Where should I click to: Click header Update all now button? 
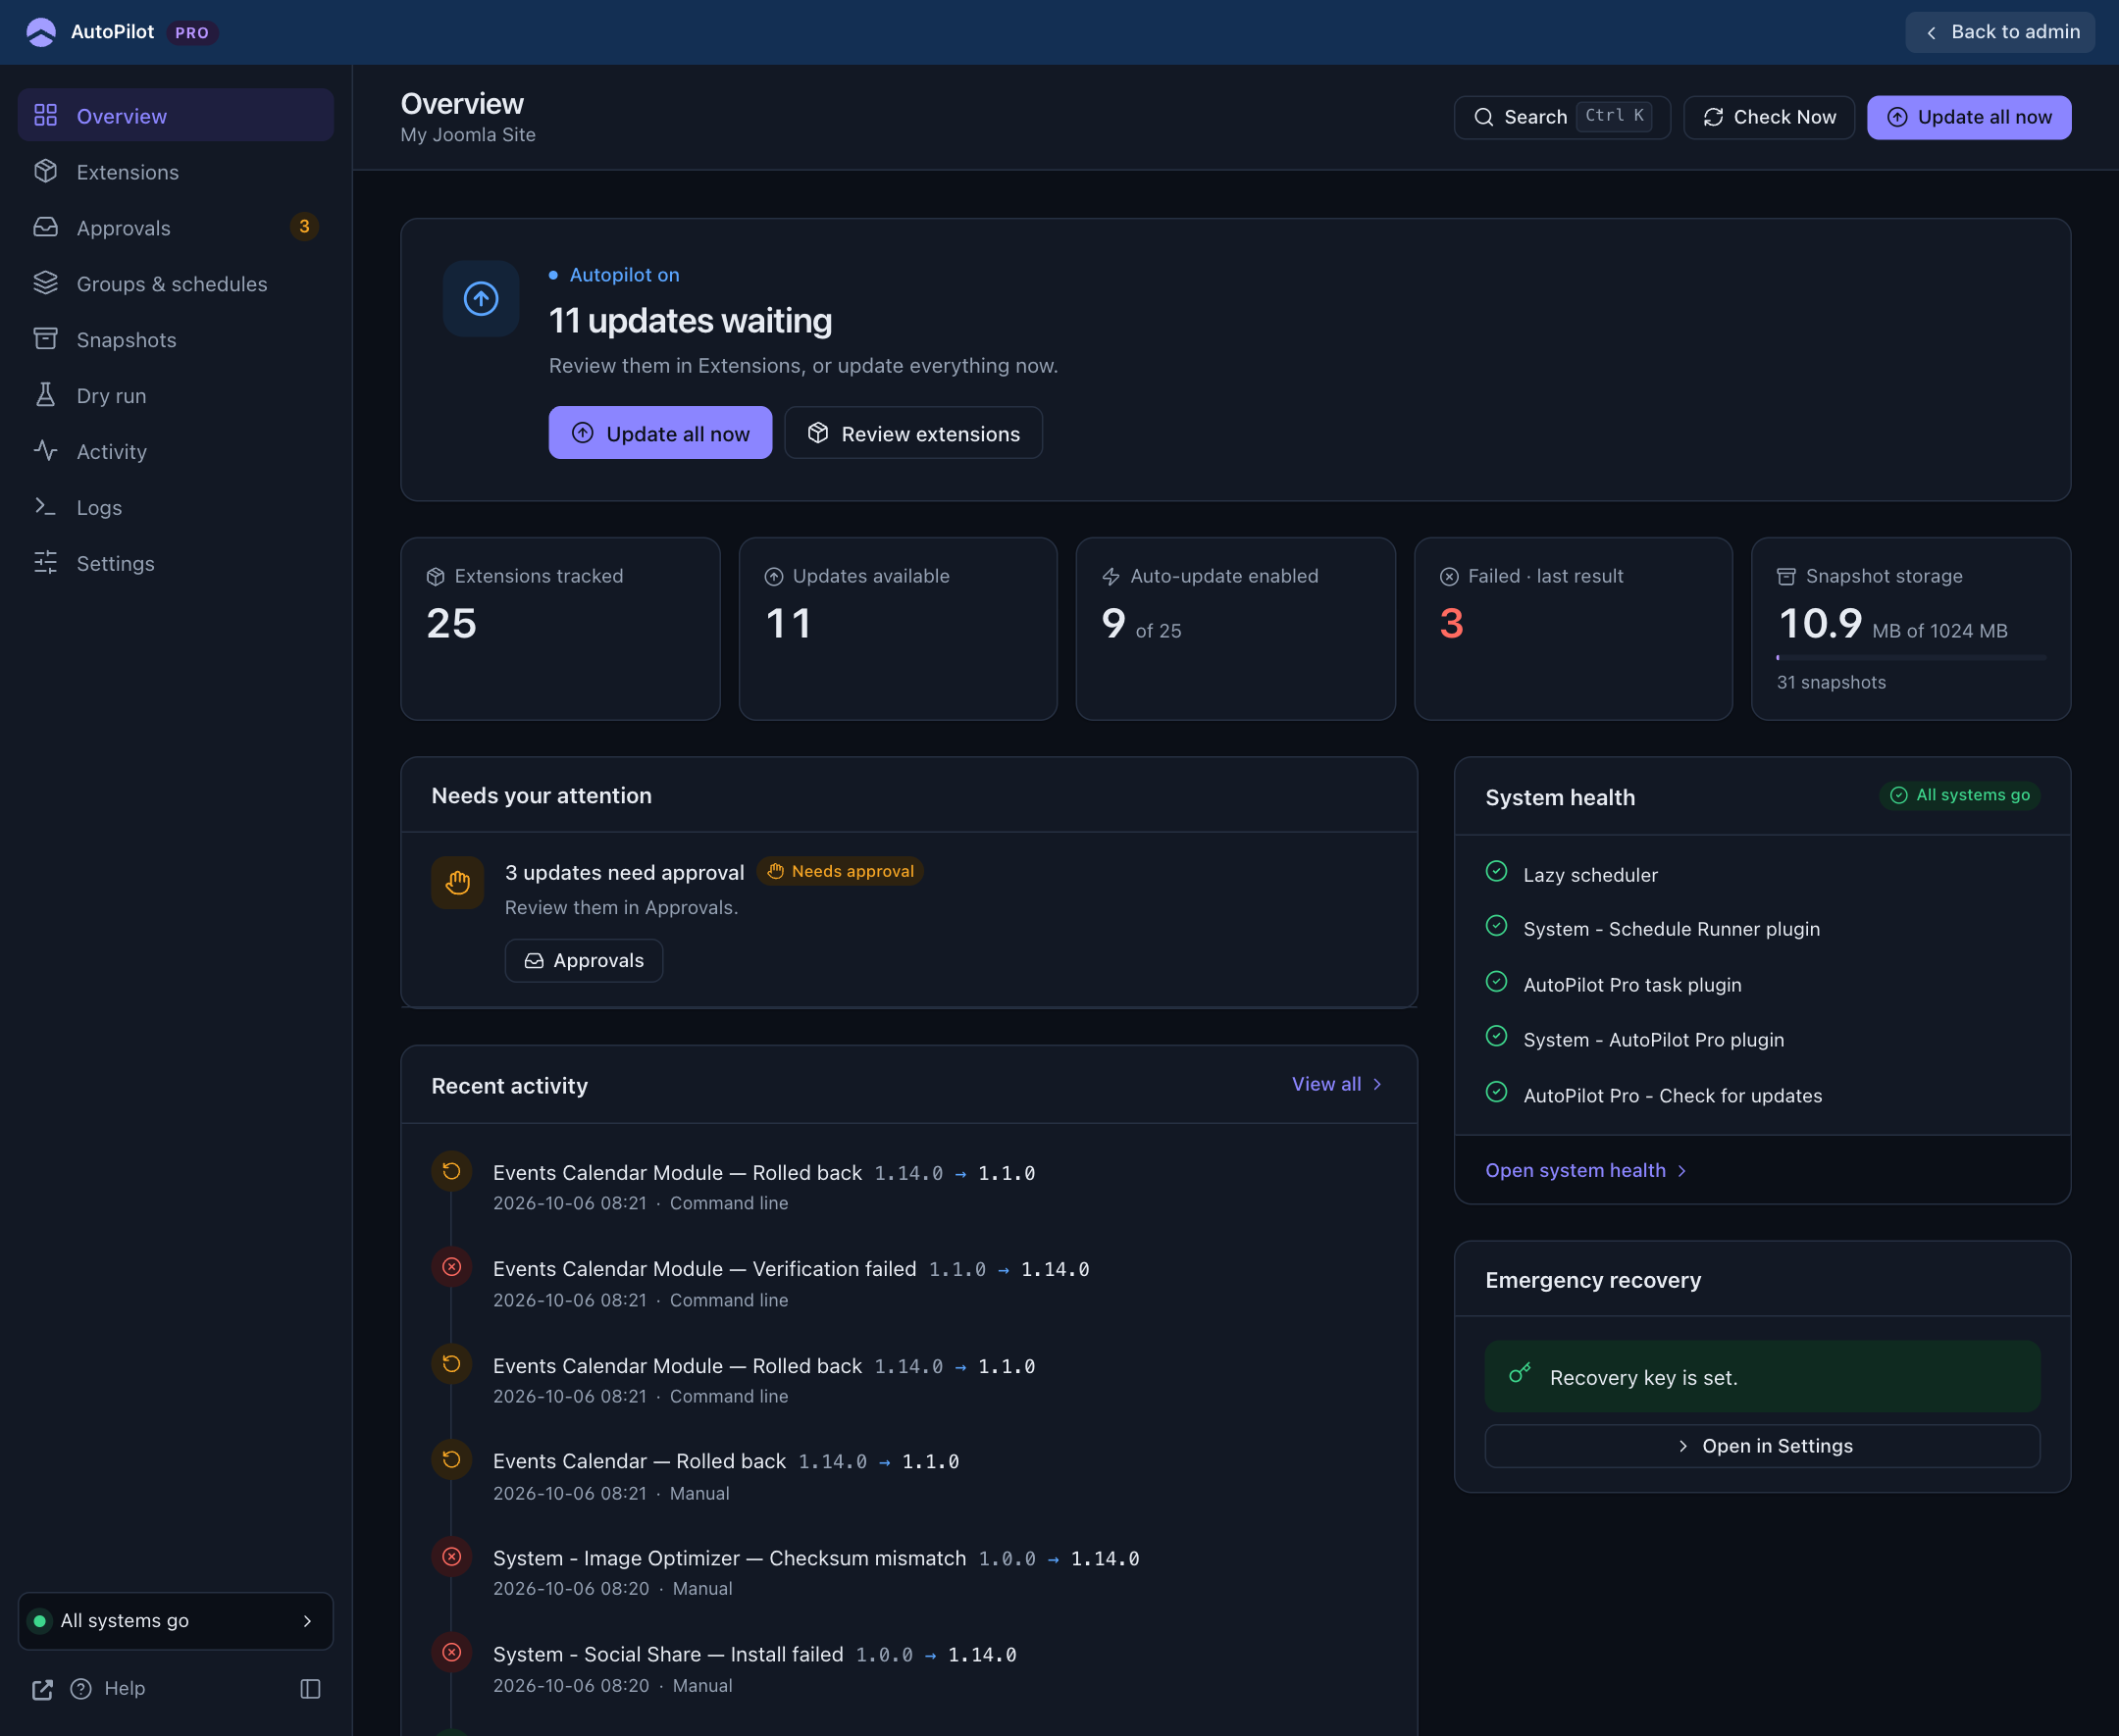point(1969,117)
